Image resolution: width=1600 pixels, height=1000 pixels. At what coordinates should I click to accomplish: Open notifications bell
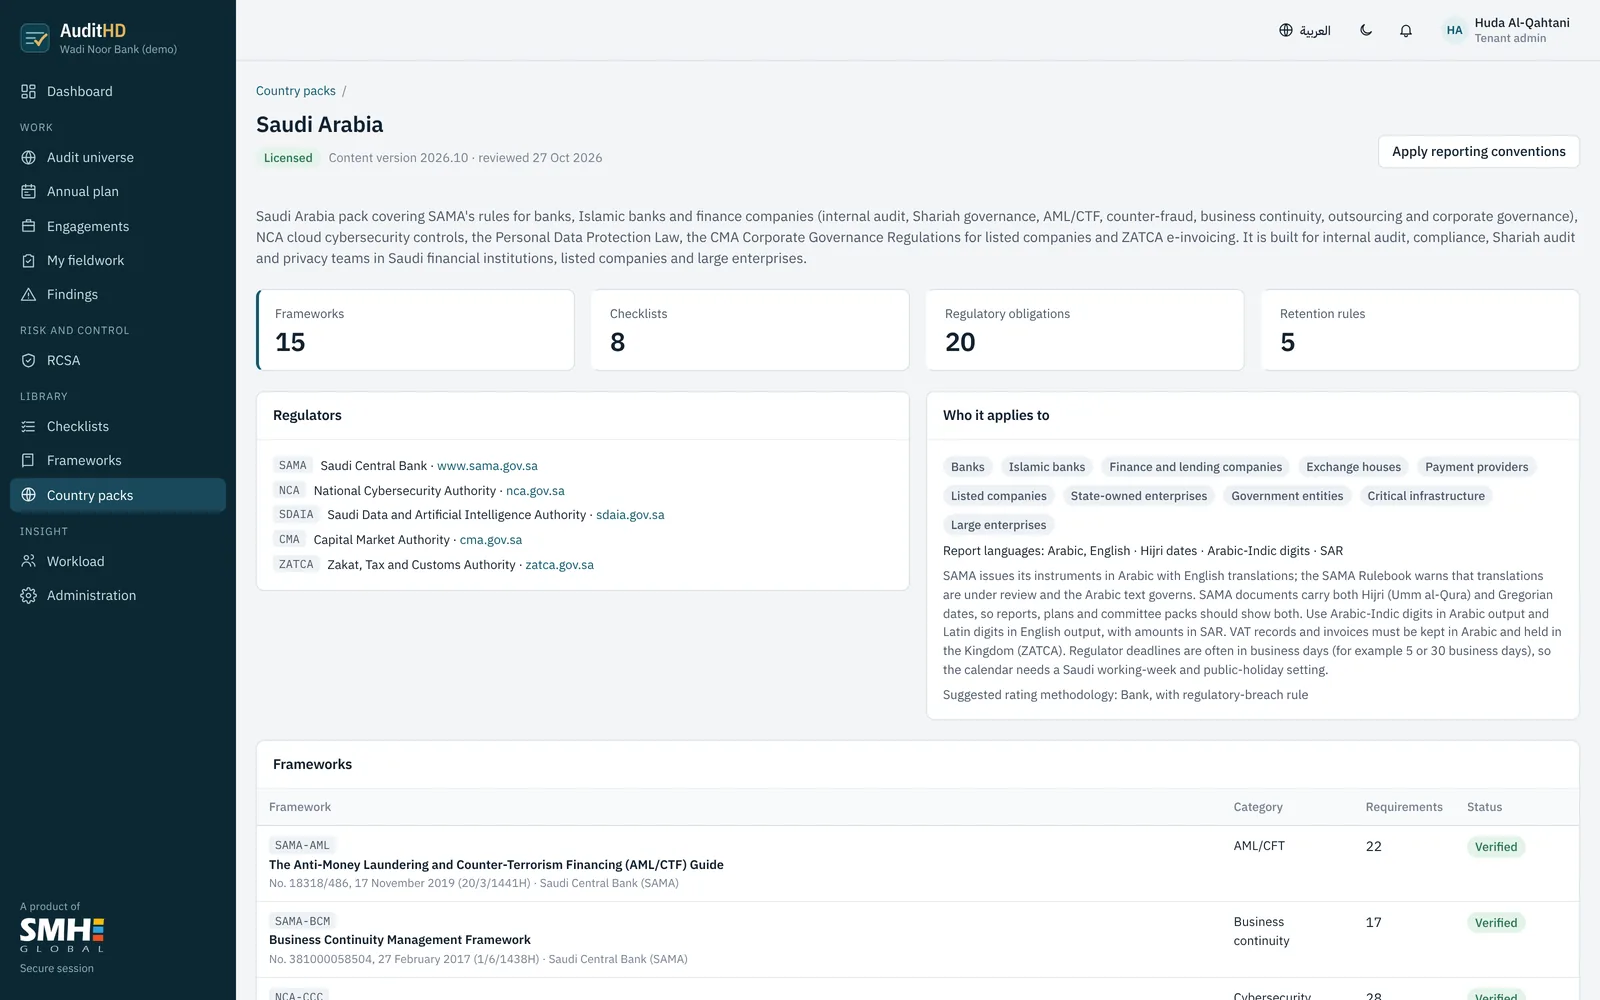pos(1405,30)
